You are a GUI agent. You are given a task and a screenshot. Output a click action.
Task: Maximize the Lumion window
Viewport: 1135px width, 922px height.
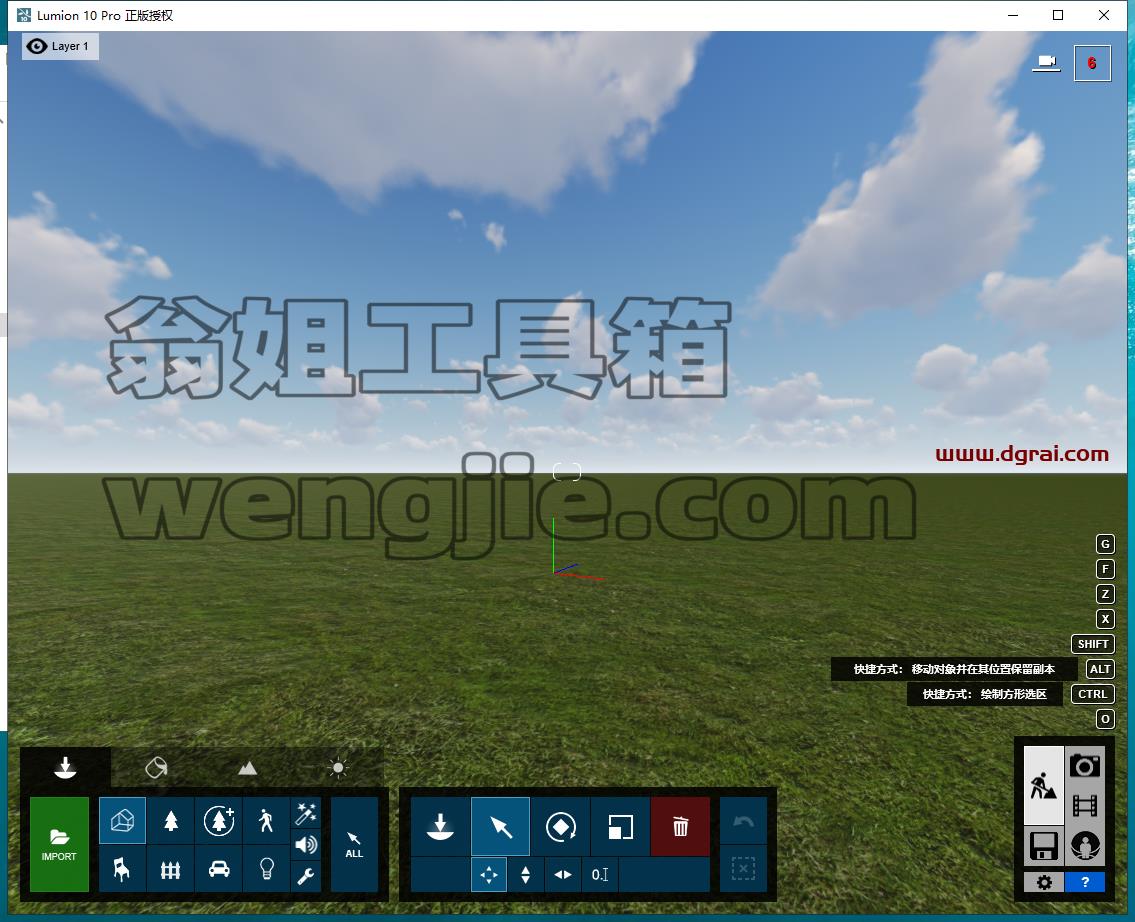click(x=1058, y=15)
